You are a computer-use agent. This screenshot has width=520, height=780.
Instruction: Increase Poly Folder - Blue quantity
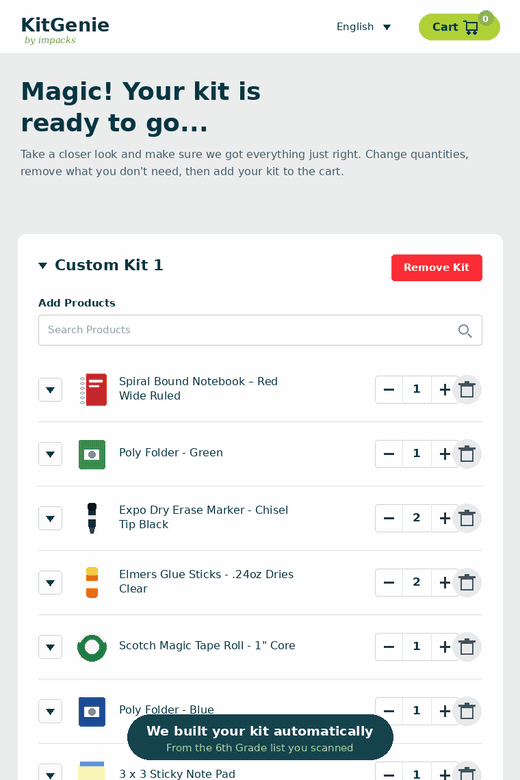(444, 711)
